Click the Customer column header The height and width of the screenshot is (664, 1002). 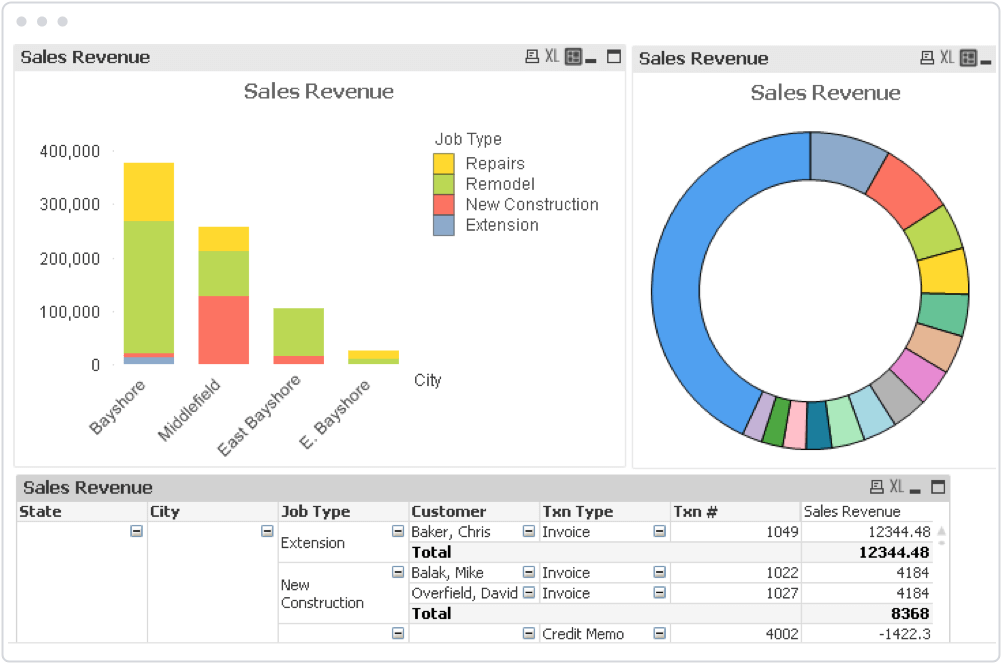(449, 511)
